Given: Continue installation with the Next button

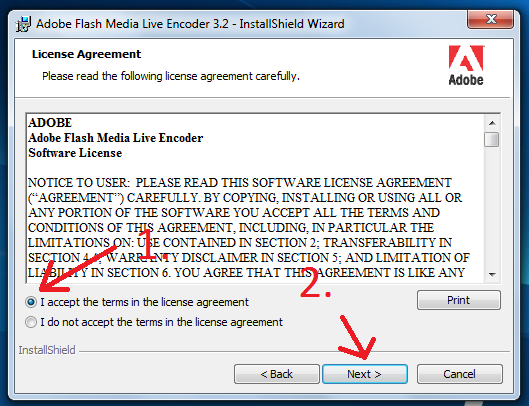Looking at the screenshot, I should [365, 374].
